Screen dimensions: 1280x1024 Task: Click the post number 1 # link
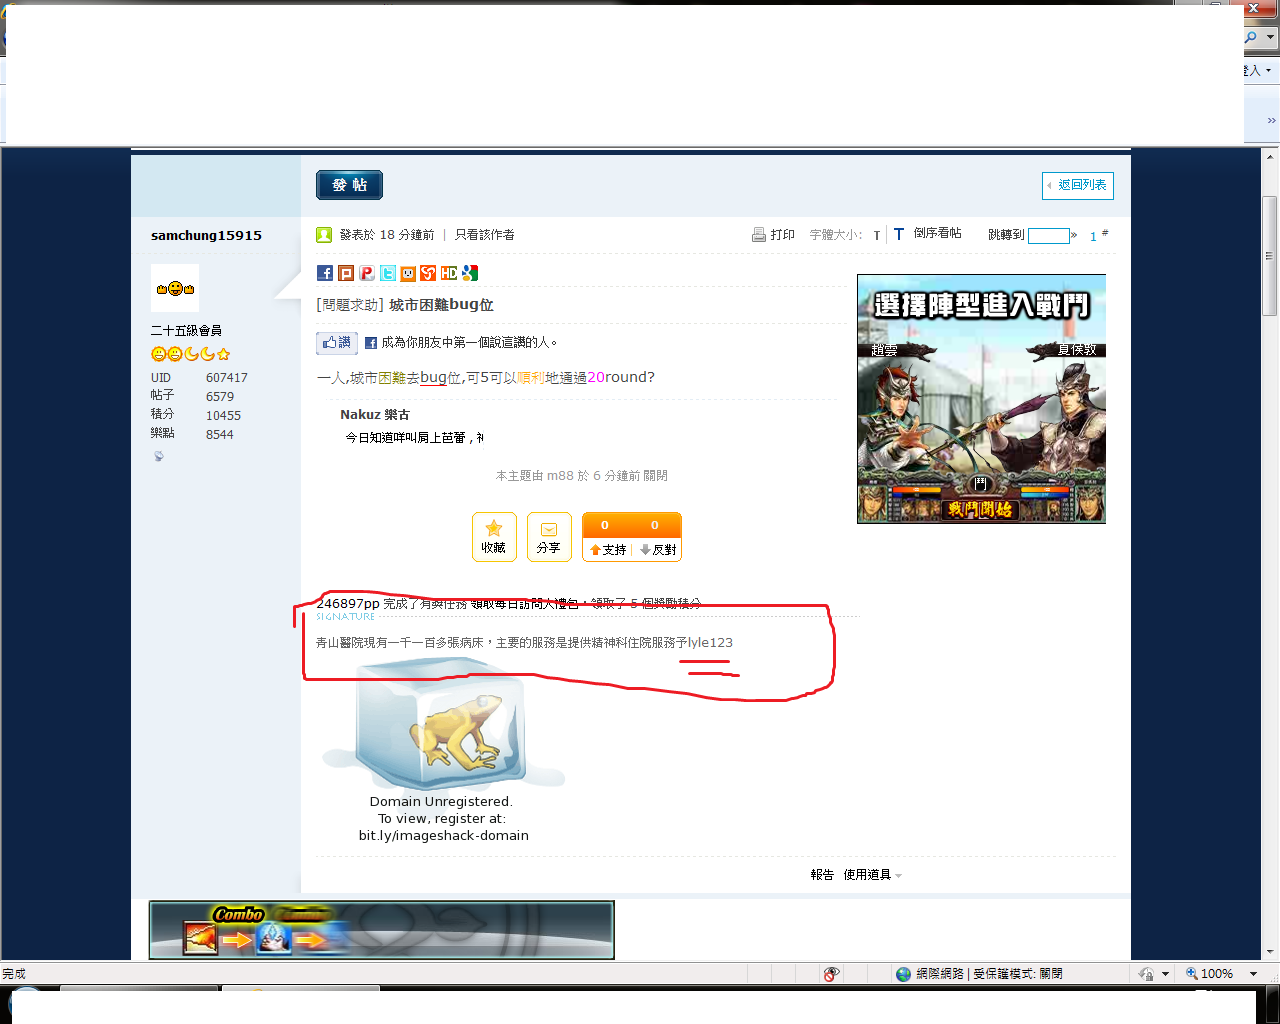coord(1098,236)
